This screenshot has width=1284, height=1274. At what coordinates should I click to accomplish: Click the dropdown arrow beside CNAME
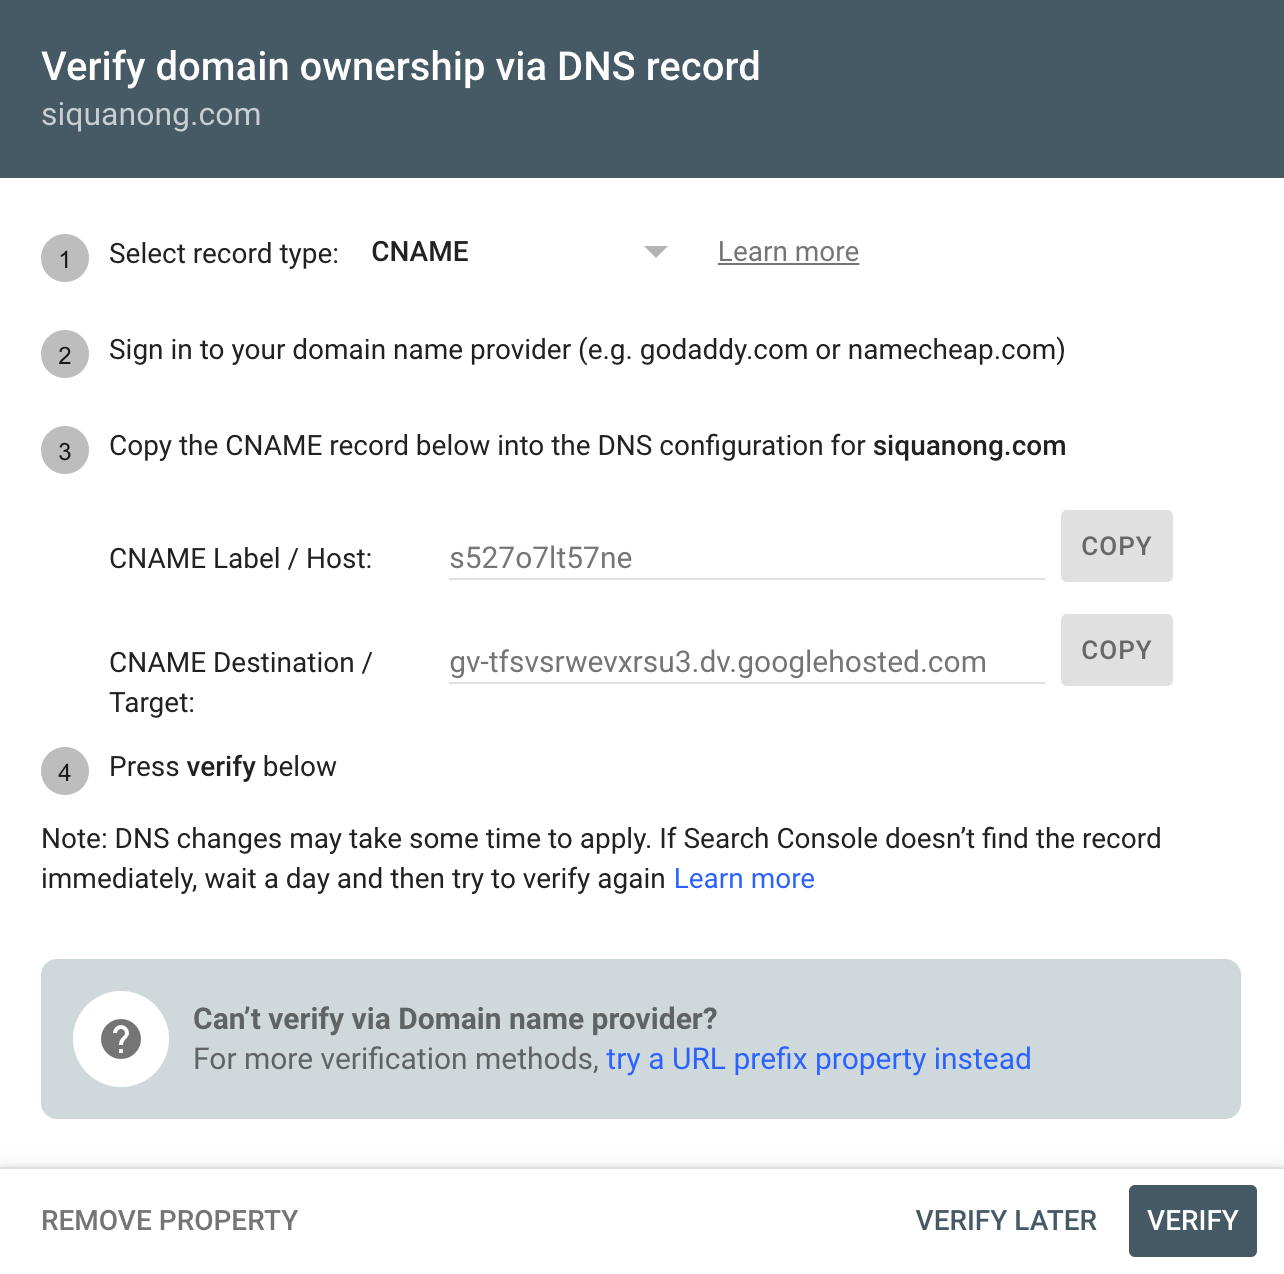click(655, 252)
